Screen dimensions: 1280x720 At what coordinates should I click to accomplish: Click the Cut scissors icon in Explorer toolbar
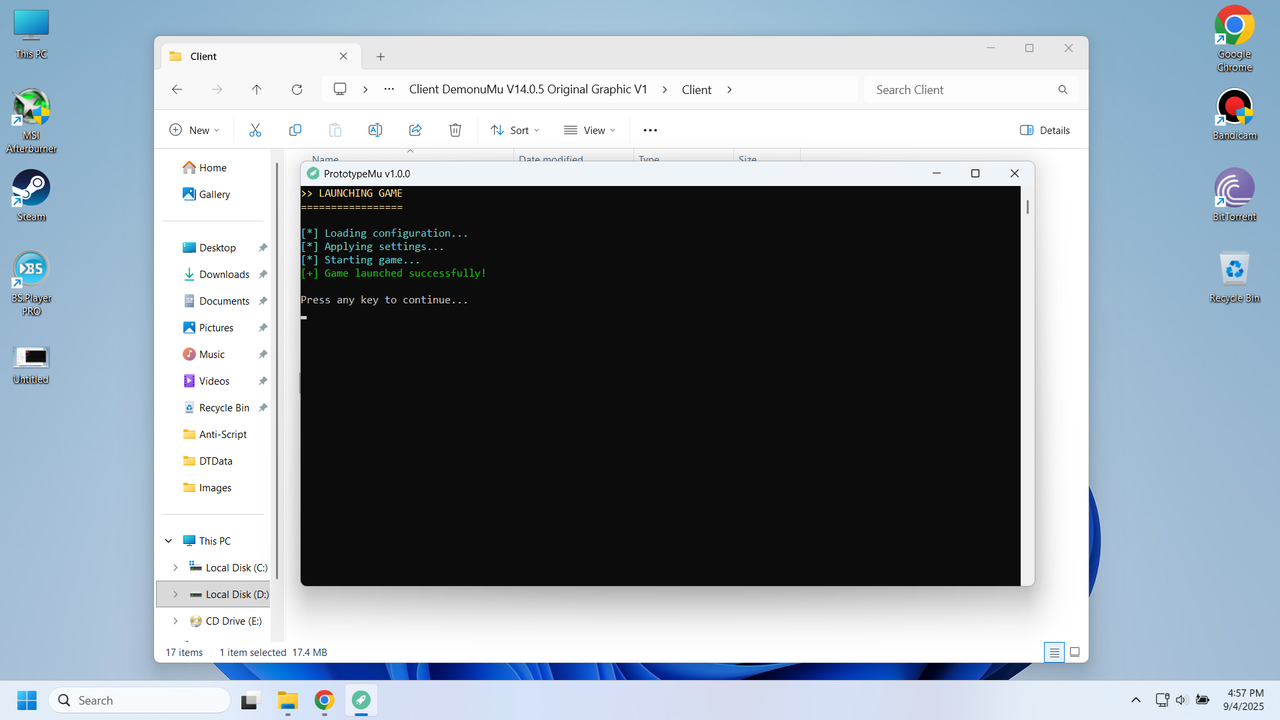point(255,130)
